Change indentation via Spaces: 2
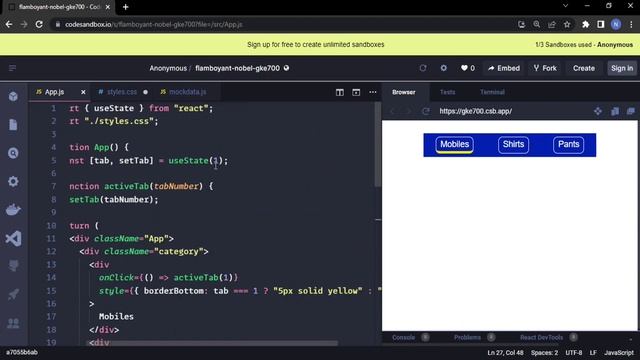Image resolution: width=640 pixels, height=360 pixels. point(544,353)
